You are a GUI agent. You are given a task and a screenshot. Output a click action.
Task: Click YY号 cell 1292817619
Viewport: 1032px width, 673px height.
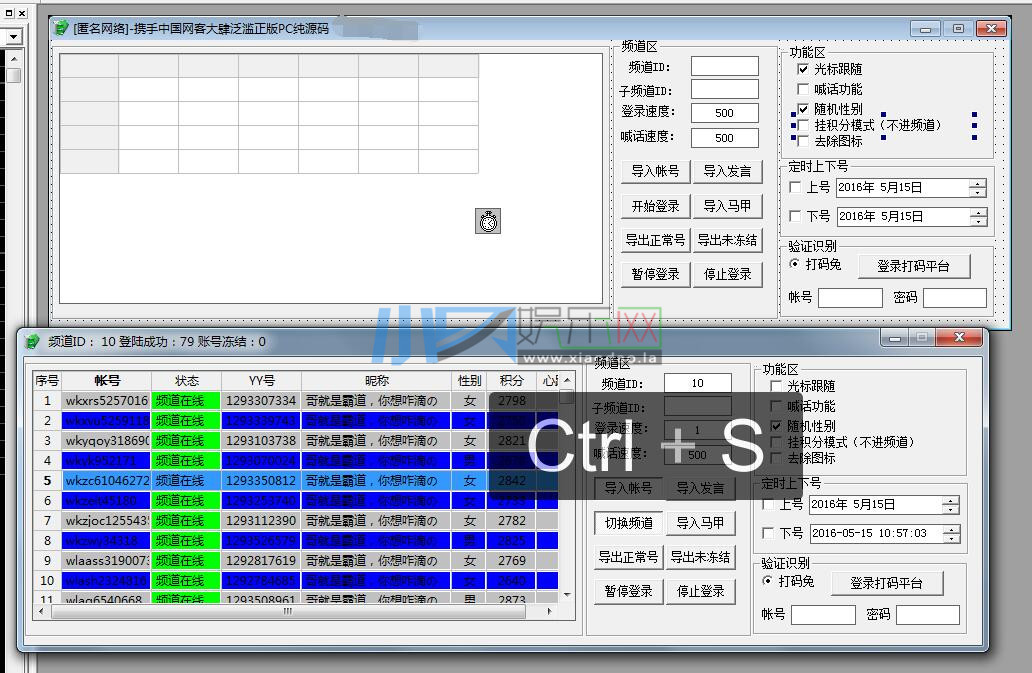point(261,561)
